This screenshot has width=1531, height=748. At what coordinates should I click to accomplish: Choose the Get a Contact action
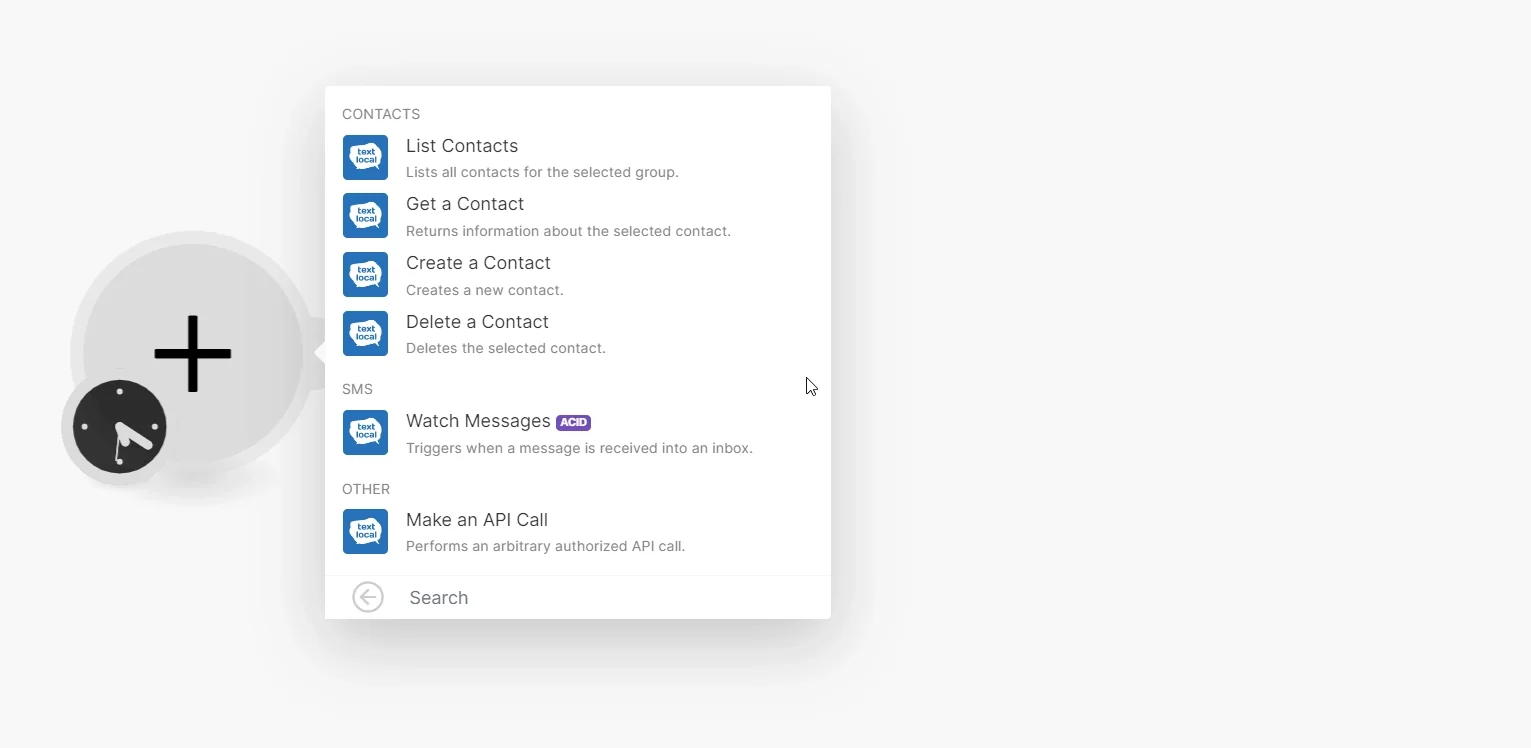click(578, 216)
